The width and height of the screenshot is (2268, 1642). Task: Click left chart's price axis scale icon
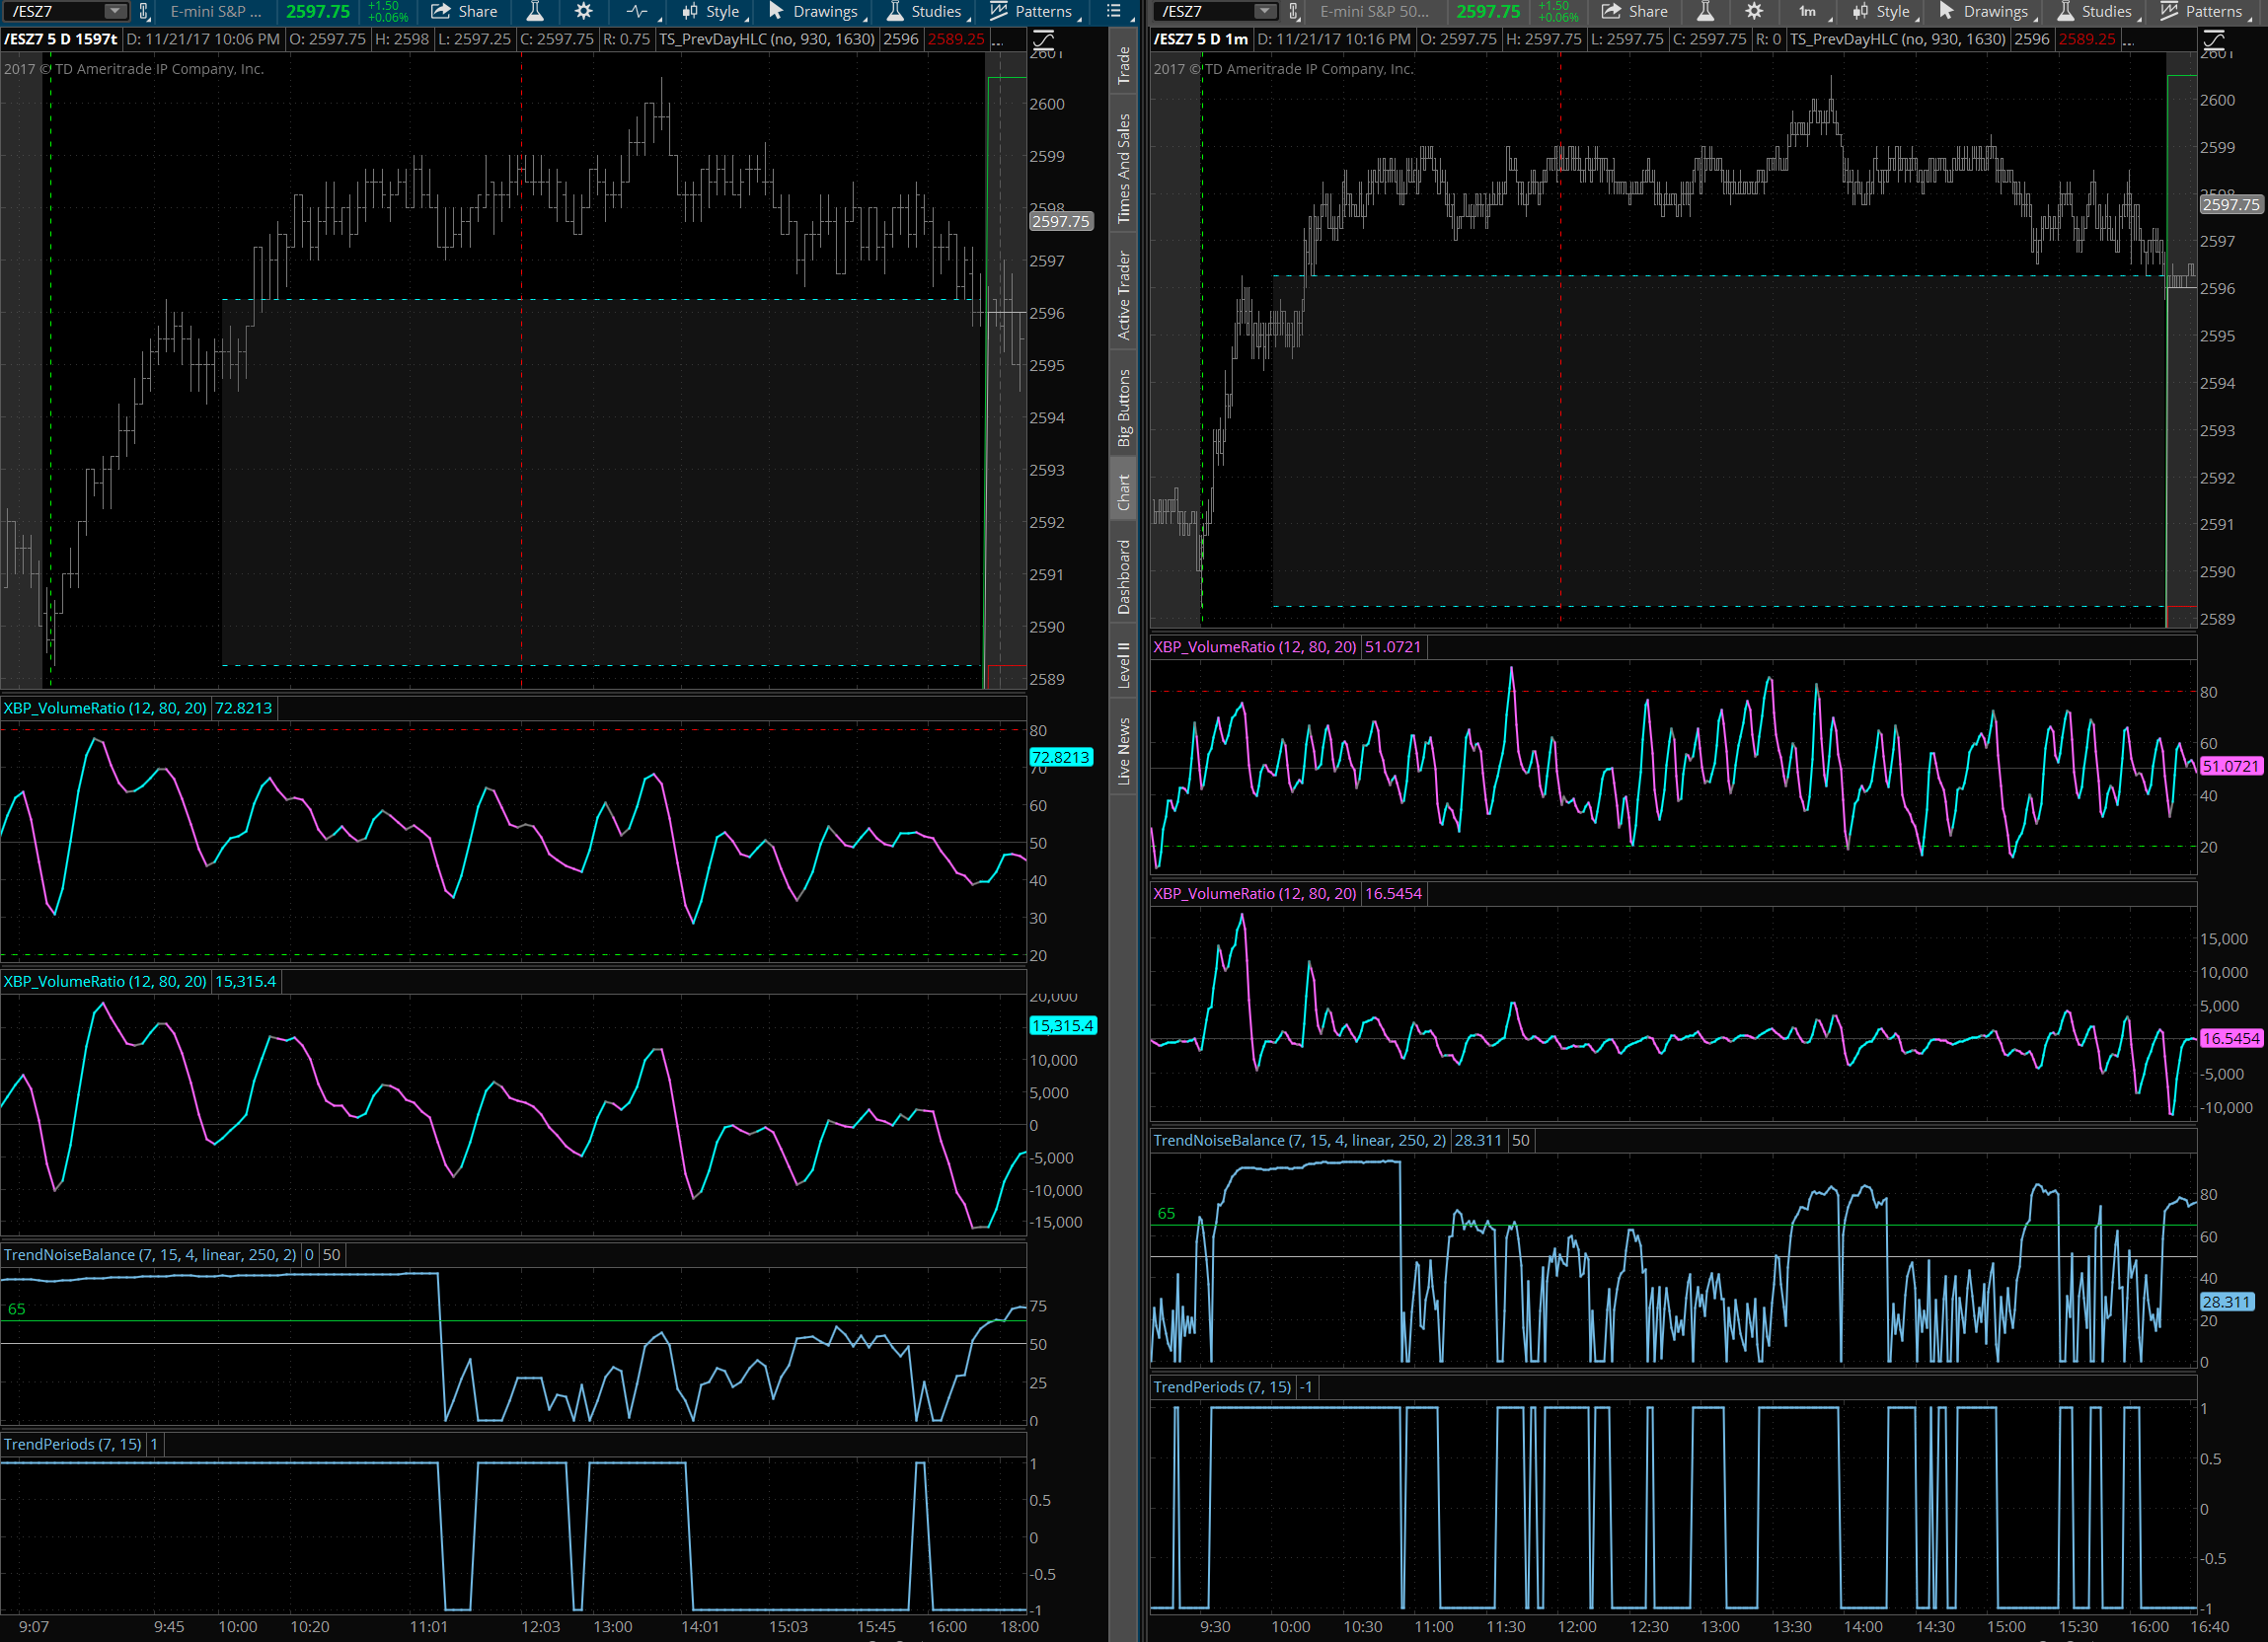[1043, 41]
